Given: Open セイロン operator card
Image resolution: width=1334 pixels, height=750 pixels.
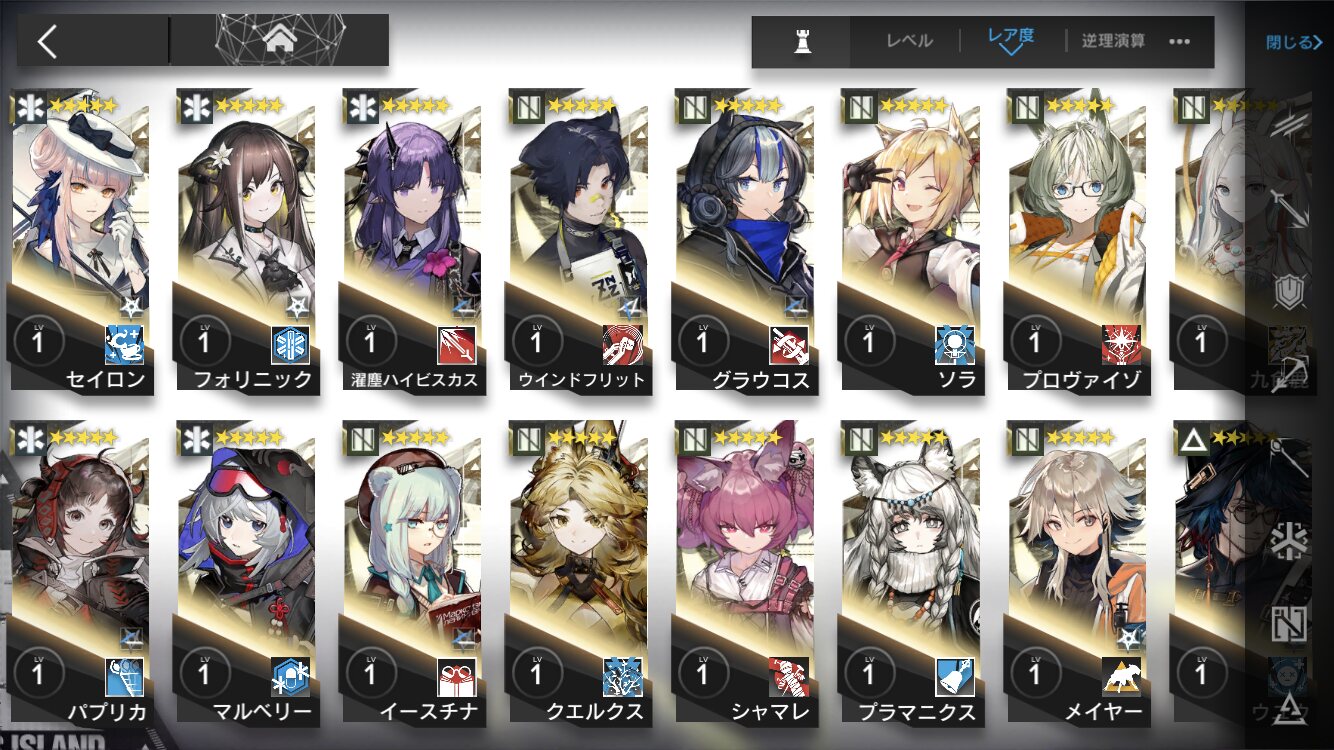Looking at the screenshot, I should pyautogui.click(x=80, y=240).
